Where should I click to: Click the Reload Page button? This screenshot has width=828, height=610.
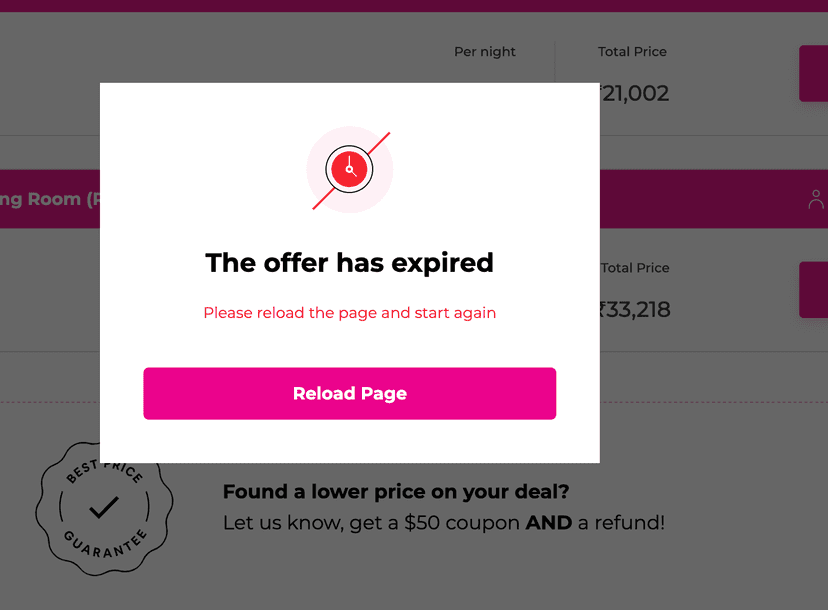click(350, 393)
